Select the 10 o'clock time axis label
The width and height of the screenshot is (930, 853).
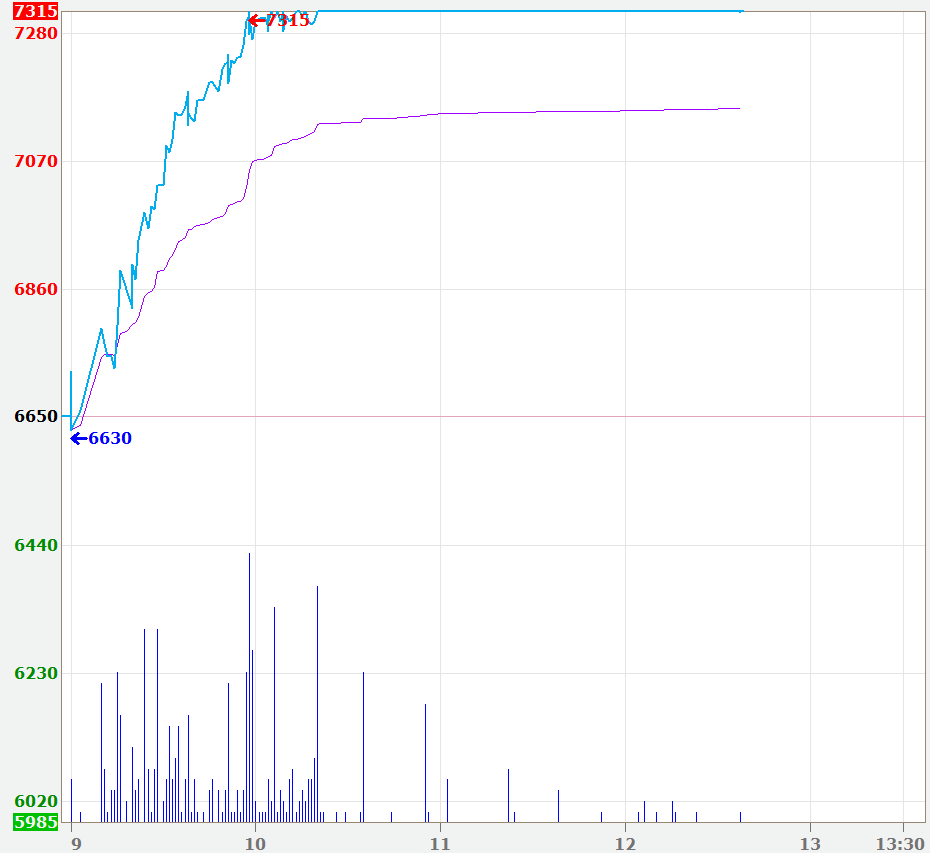[255, 843]
